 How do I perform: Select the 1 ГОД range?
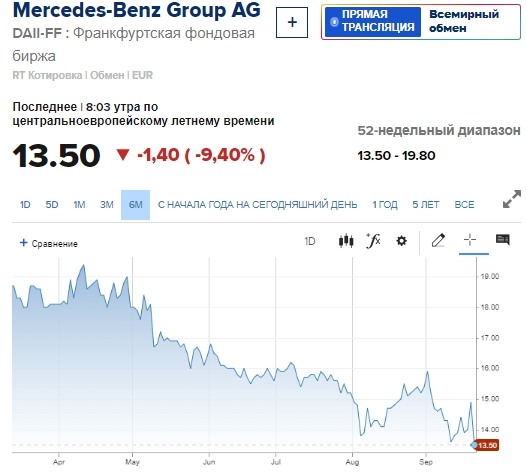point(385,205)
